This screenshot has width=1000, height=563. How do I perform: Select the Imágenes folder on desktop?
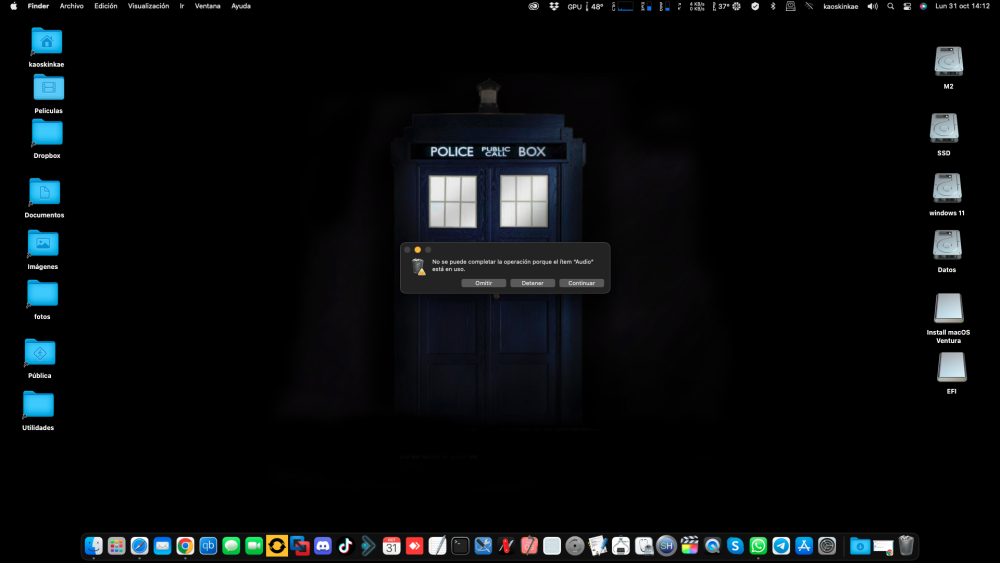[43, 244]
